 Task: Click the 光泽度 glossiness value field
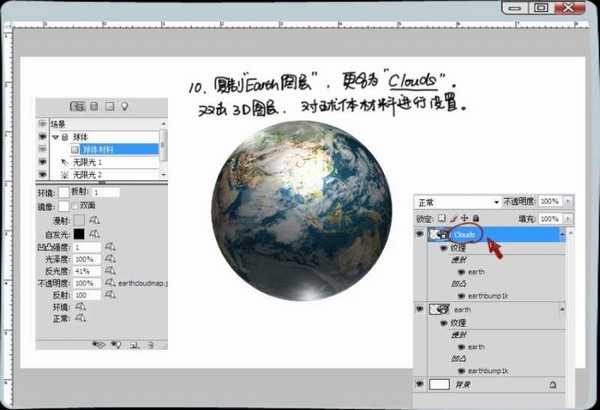86,259
